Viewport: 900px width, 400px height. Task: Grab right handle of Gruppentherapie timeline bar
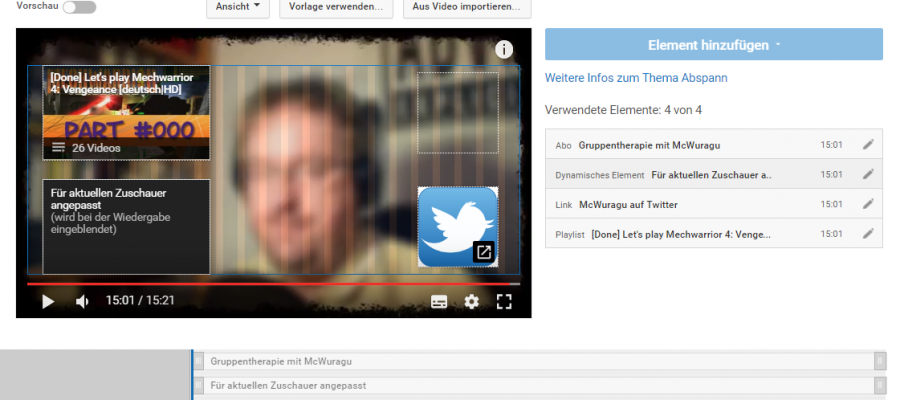tap(880, 361)
